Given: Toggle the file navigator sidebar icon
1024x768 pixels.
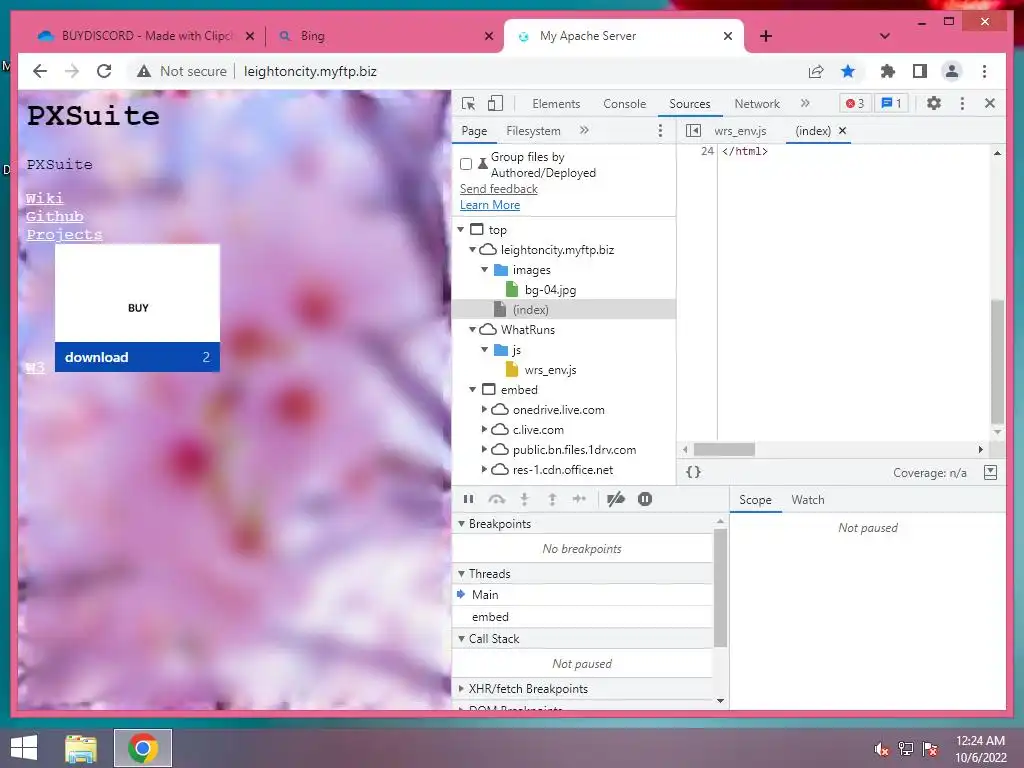Looking at the screenshot, I should pos(693,131).
